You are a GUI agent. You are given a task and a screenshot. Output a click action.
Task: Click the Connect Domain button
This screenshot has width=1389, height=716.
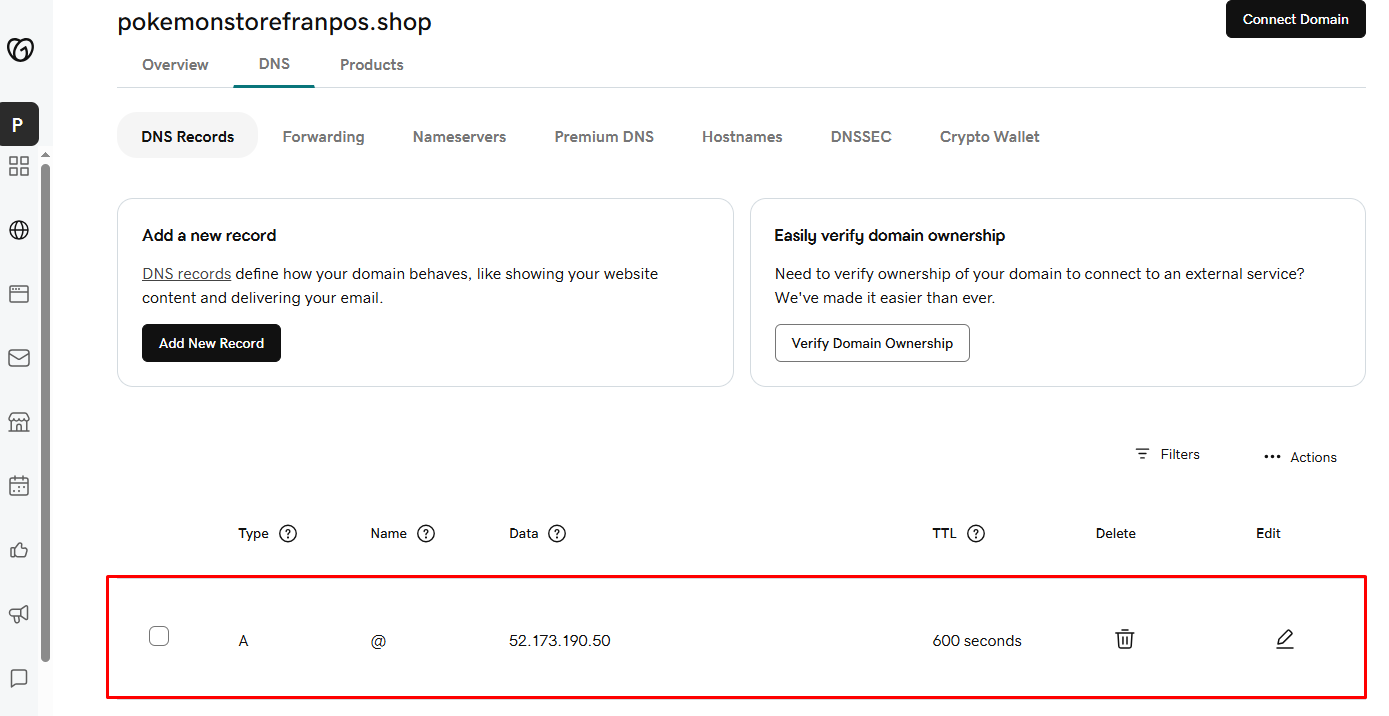(x=1296, y=19)
